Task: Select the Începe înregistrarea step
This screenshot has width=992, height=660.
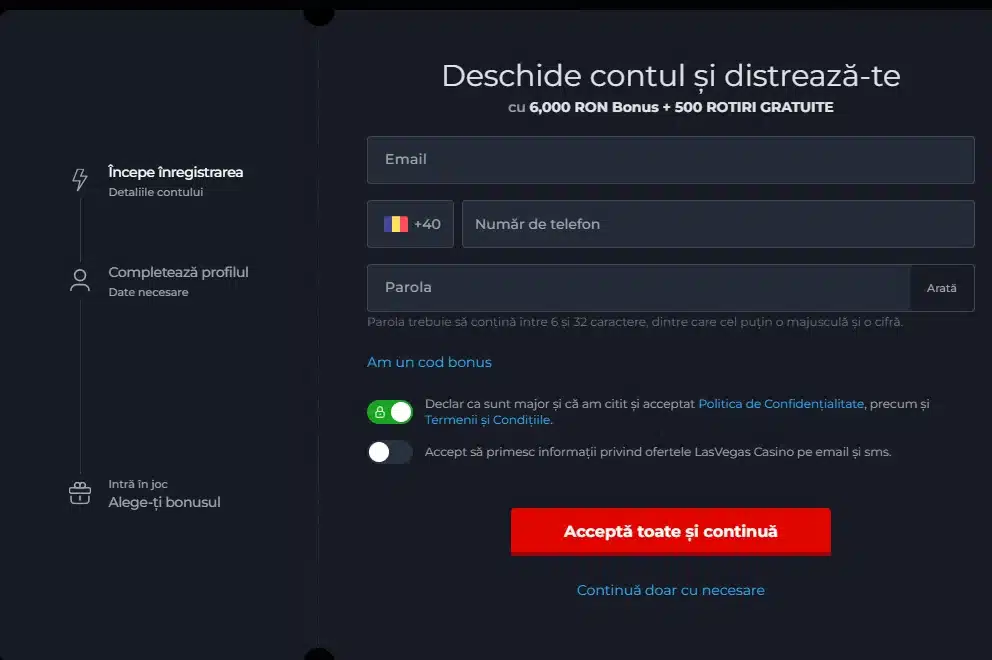Action: (x=175, y=172)
